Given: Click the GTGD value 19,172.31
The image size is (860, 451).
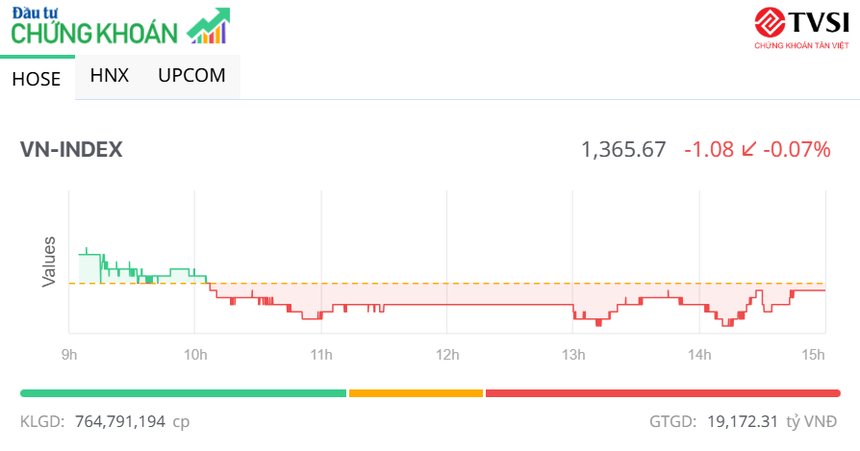Looking at the screenshot, I should pyautogui.click(x=740, y=421).
